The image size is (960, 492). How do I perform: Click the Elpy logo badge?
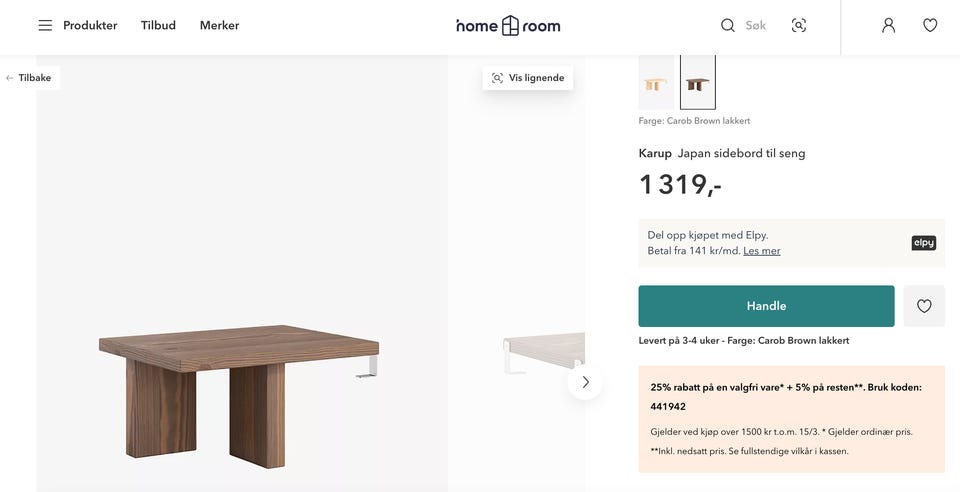(923, 243)
